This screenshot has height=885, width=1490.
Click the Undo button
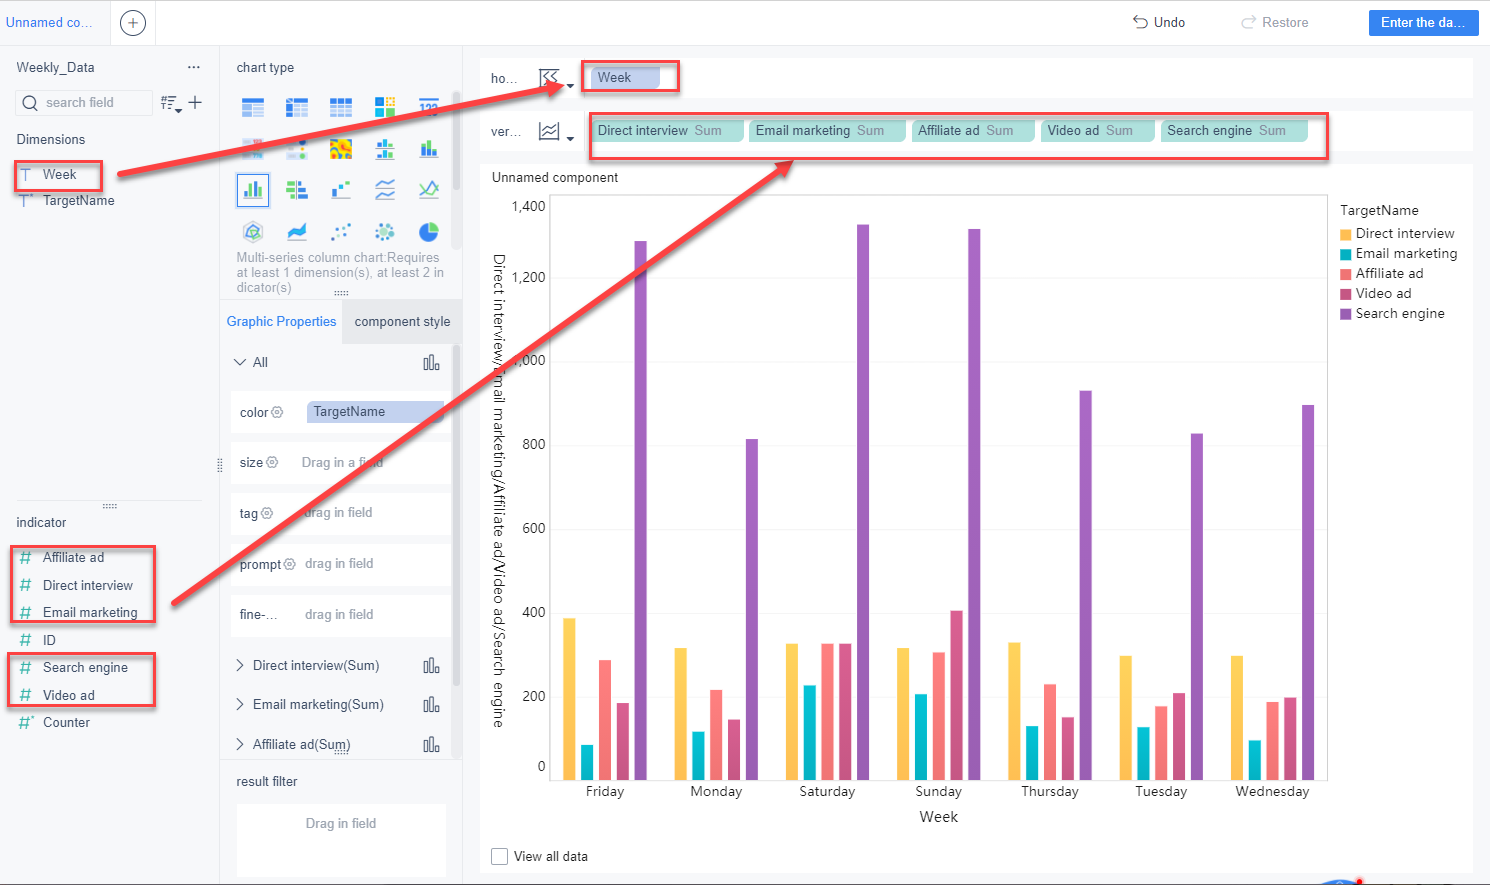[x=1159, y=22]
